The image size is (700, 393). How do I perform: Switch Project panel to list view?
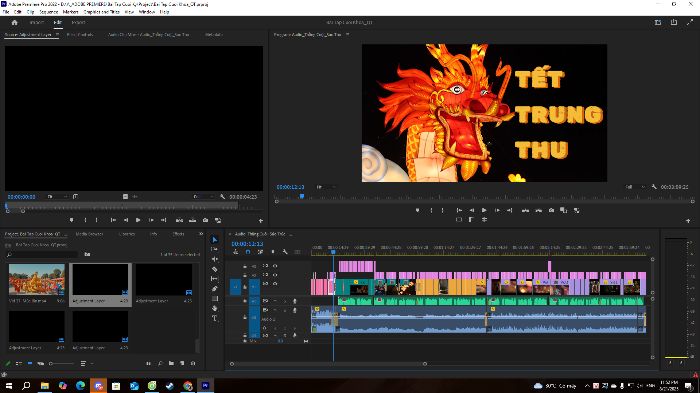tap(19, 364)
